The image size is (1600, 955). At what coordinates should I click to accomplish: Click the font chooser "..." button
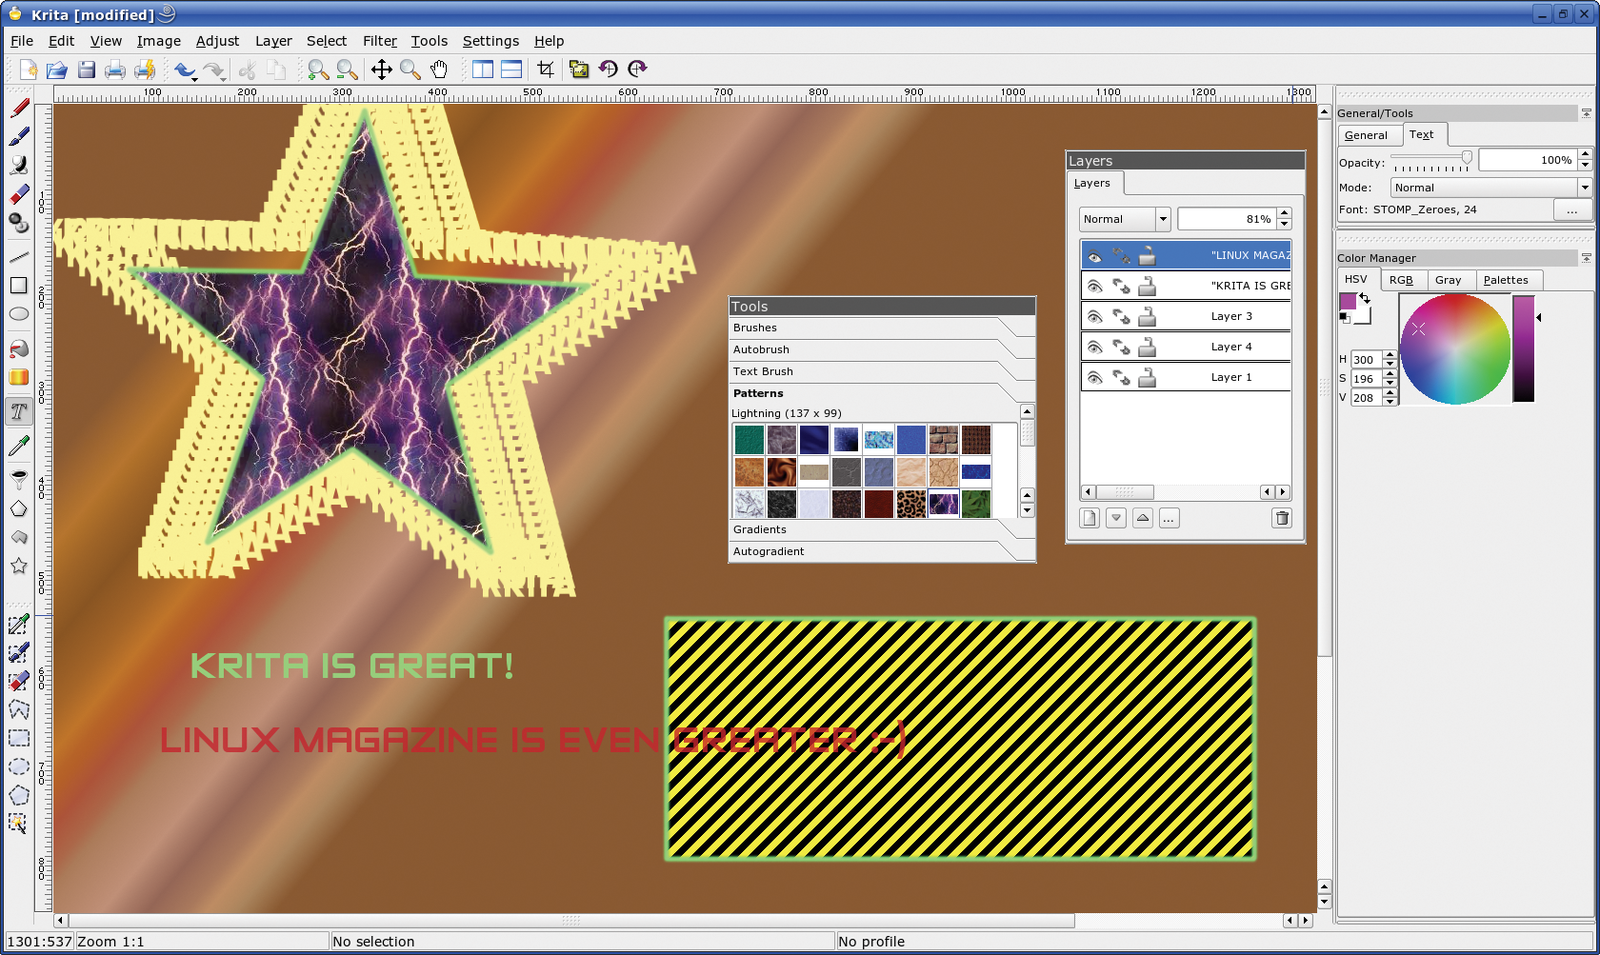tap(1572, 209)
